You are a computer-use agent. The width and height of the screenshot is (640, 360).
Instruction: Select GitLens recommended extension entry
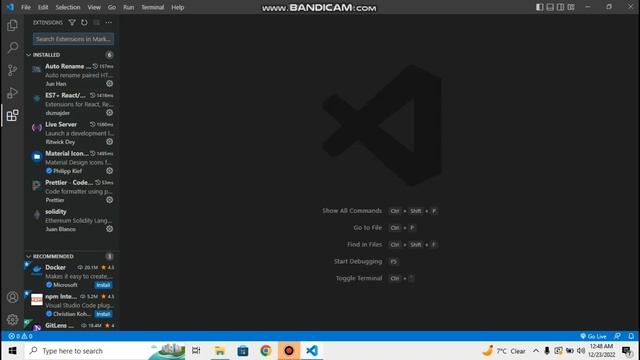[72, 326]
